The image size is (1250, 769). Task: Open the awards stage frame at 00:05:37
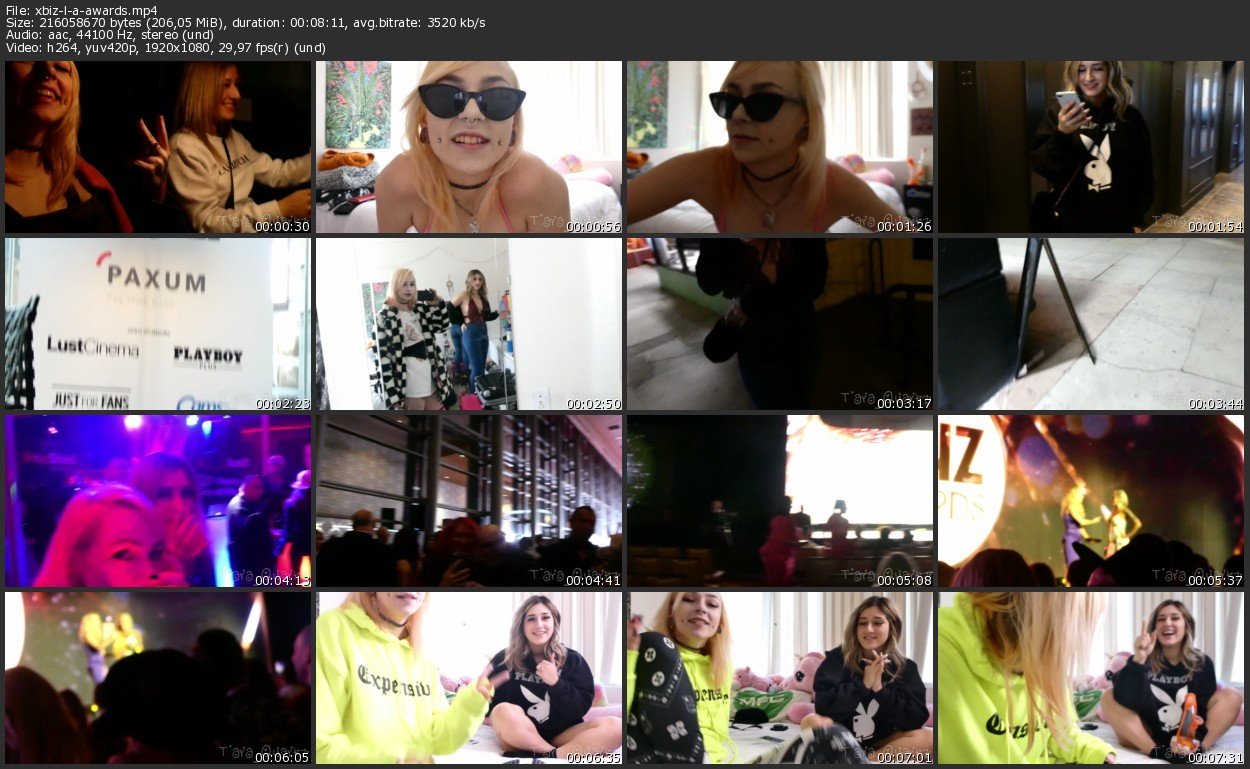point(1091,501)
